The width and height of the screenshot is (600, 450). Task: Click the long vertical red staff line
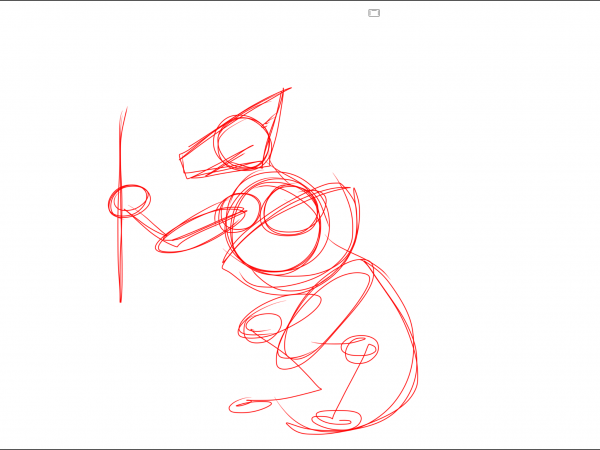[120, 250]
